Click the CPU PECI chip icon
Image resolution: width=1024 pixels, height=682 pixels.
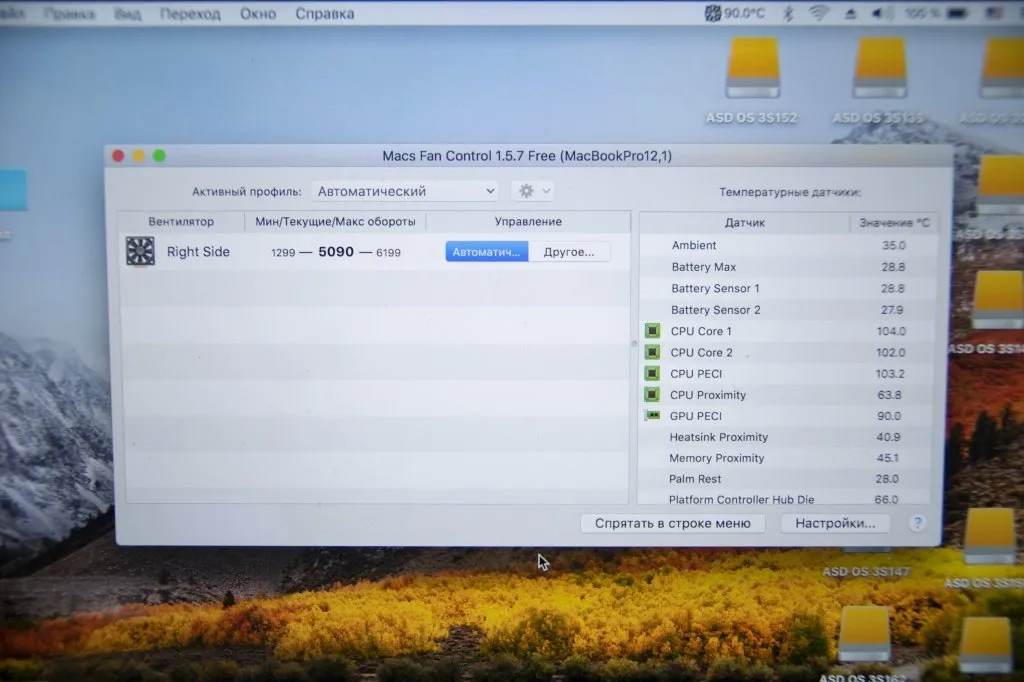[x=652, y=373]
